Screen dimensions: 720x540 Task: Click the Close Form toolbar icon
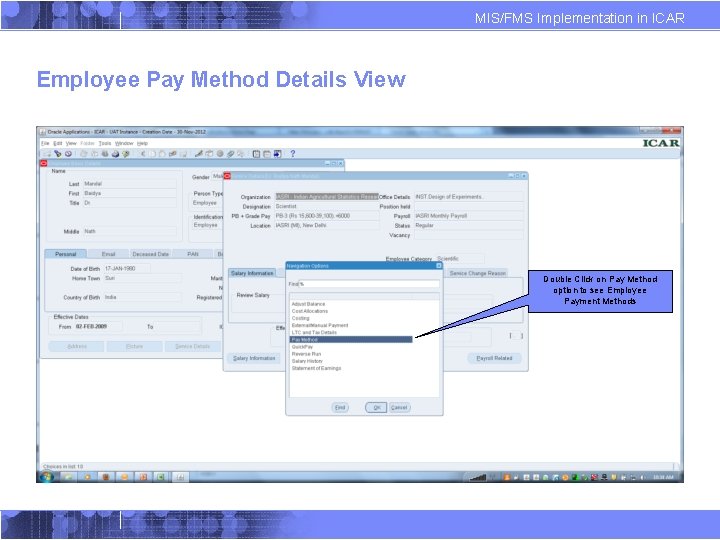(x=125, y=154)
